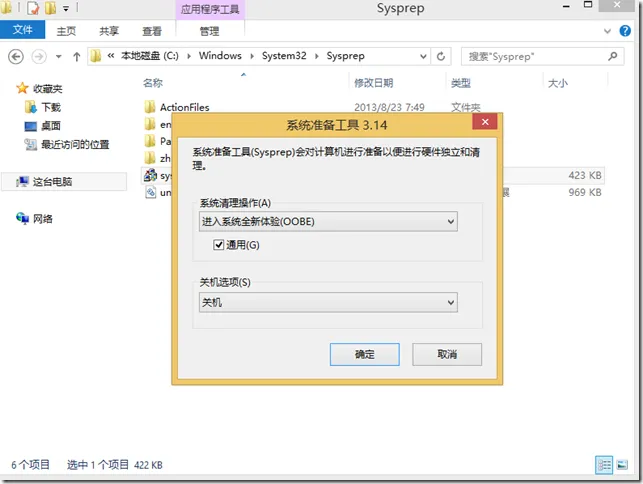The image size is (643, 484).
Task: Click the new folder icon in the title bar
Action: pyautogui.click(x=50, y=8)
